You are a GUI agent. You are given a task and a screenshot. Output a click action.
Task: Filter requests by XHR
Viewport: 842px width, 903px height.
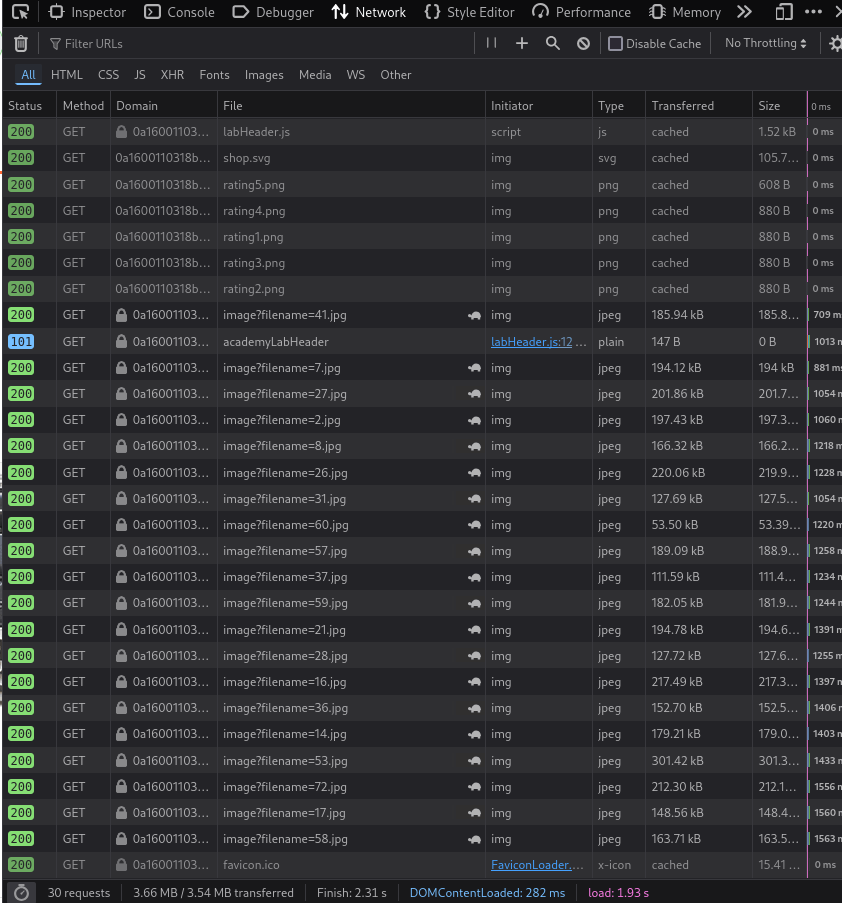click(x=172, y=75)
